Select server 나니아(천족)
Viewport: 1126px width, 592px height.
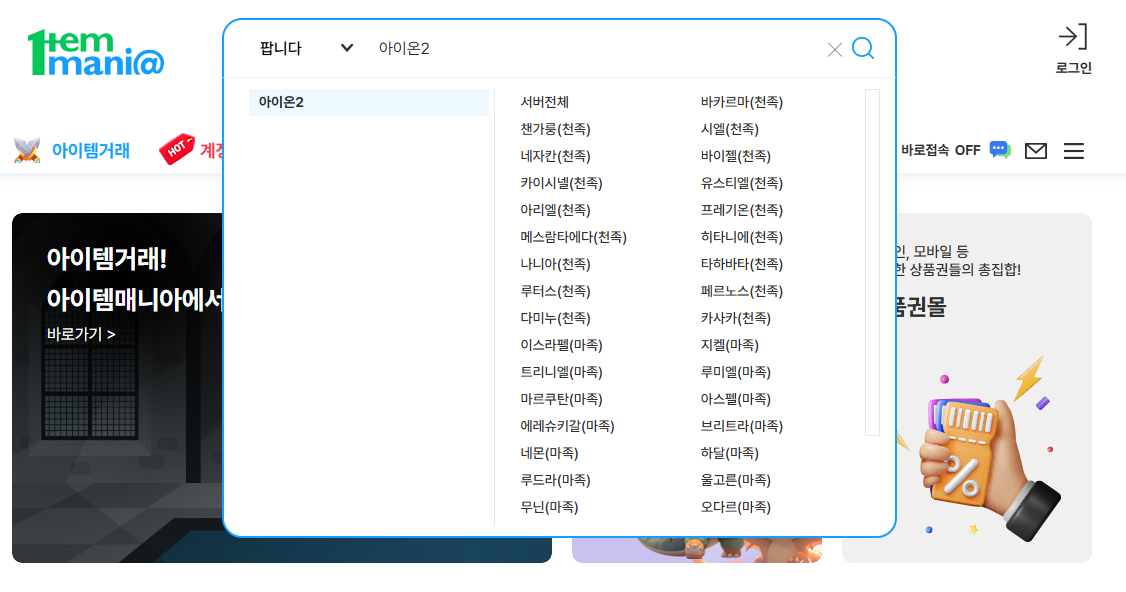click(x=555, y=264)
